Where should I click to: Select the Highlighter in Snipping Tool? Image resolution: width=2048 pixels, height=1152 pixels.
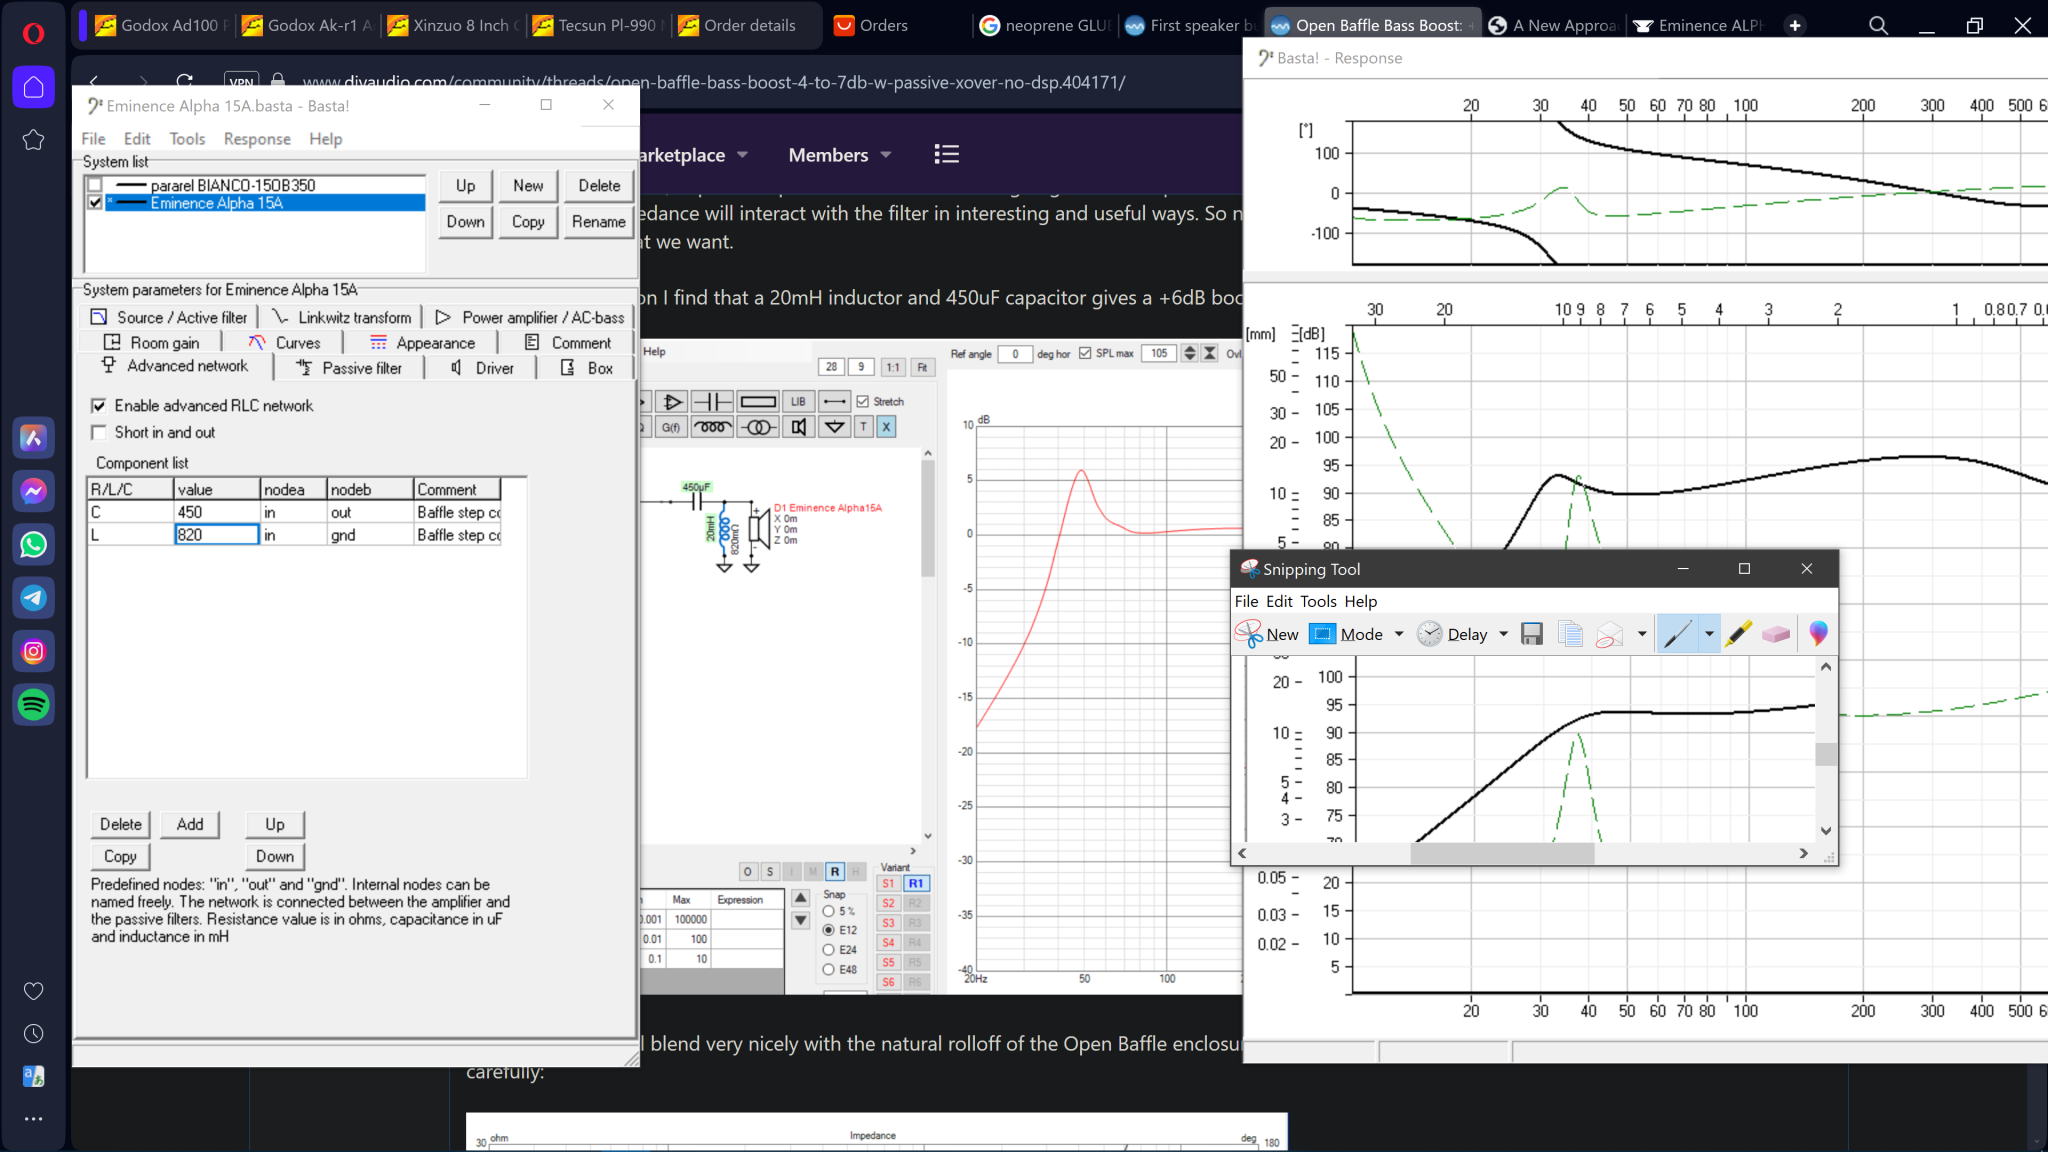coord(1738,634)
